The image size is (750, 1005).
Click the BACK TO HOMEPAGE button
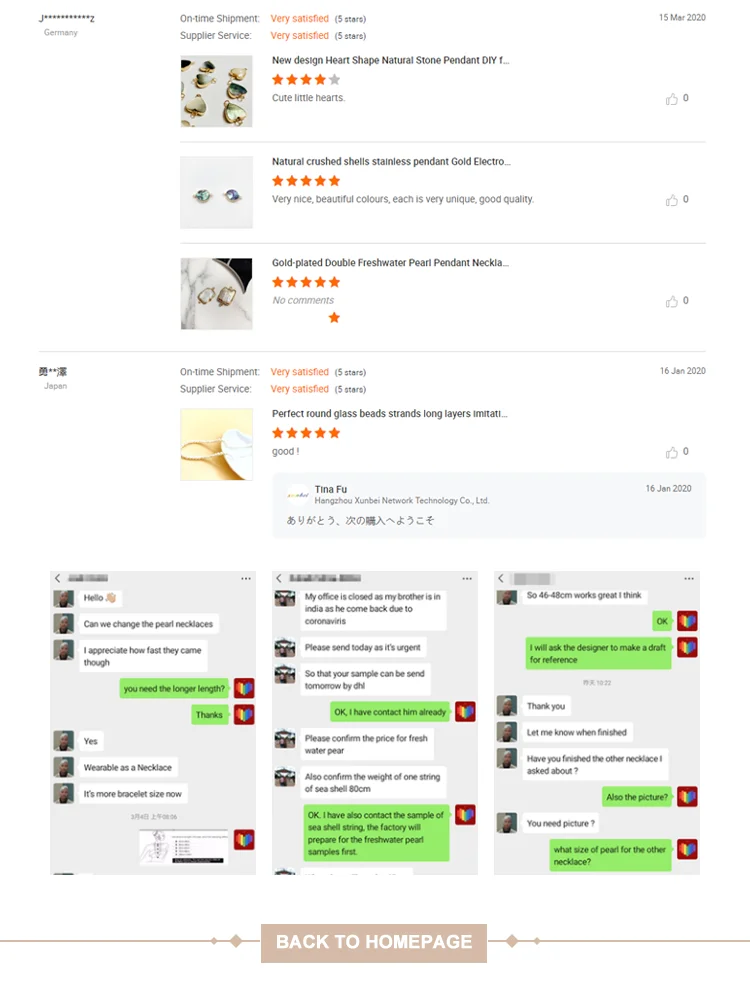pyautogui.click(x=374, y=943)
